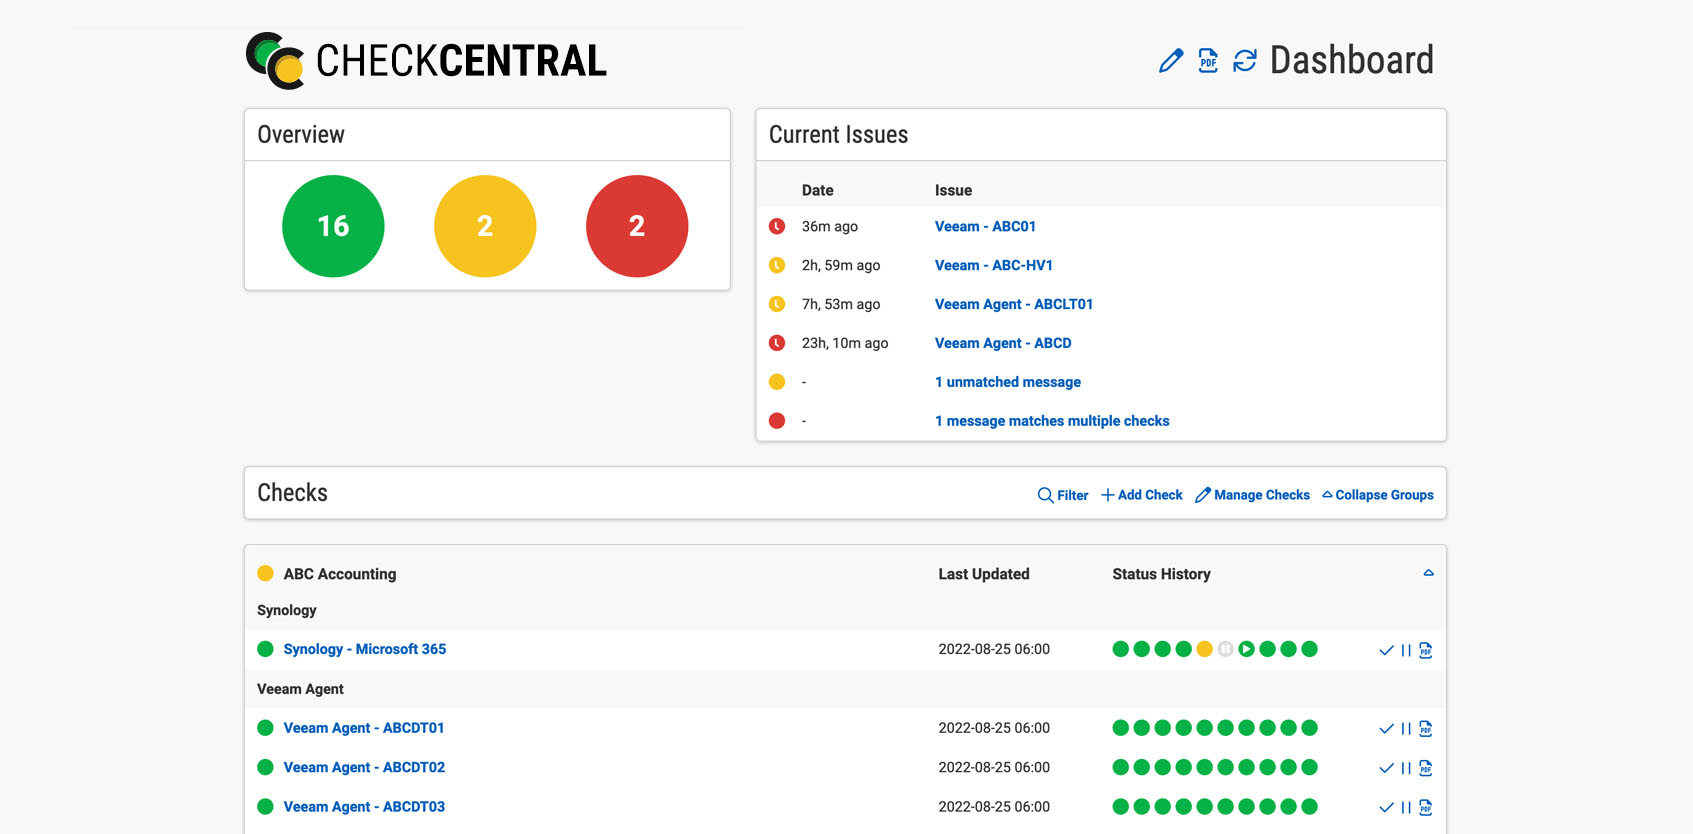
Task: Click the Synology subgroup label
Action: pyautogui.click(x=287, y=610)
